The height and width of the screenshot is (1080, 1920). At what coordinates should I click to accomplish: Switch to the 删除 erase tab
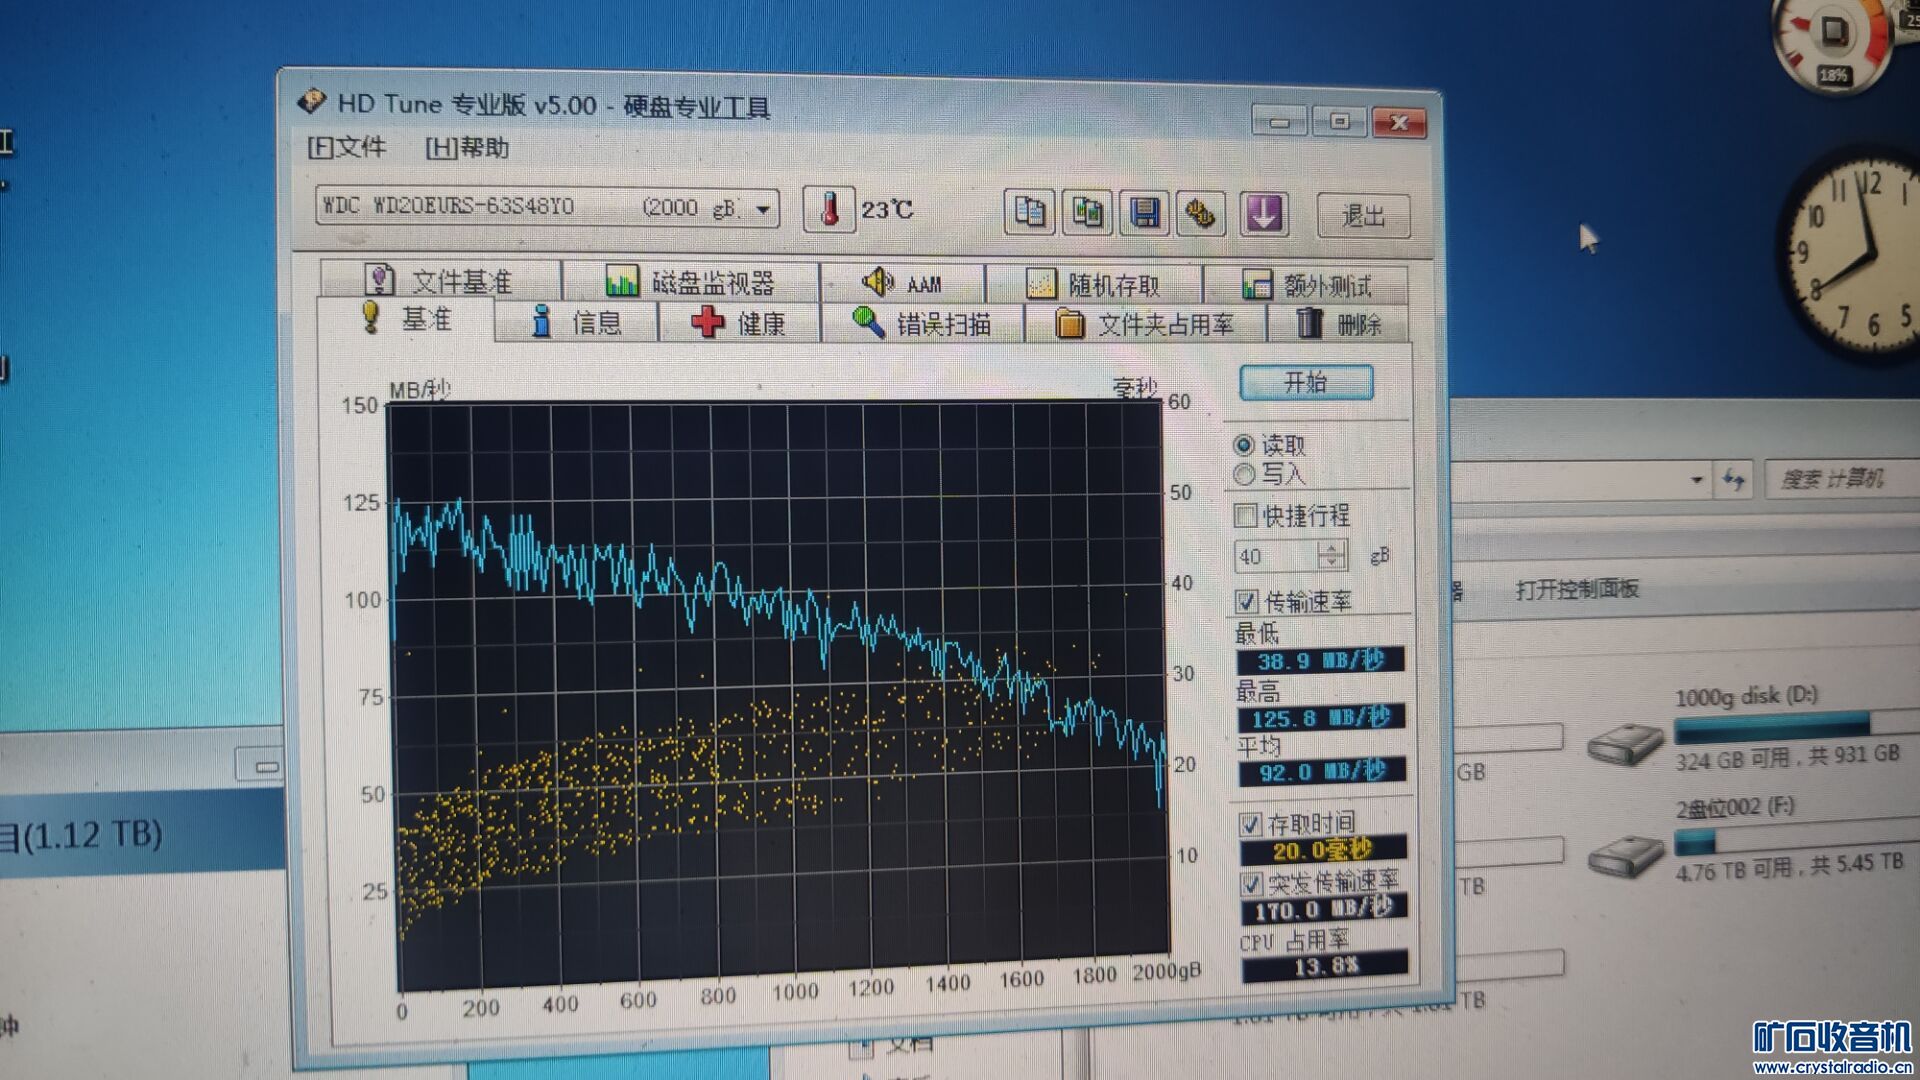tap(1338, 325)
